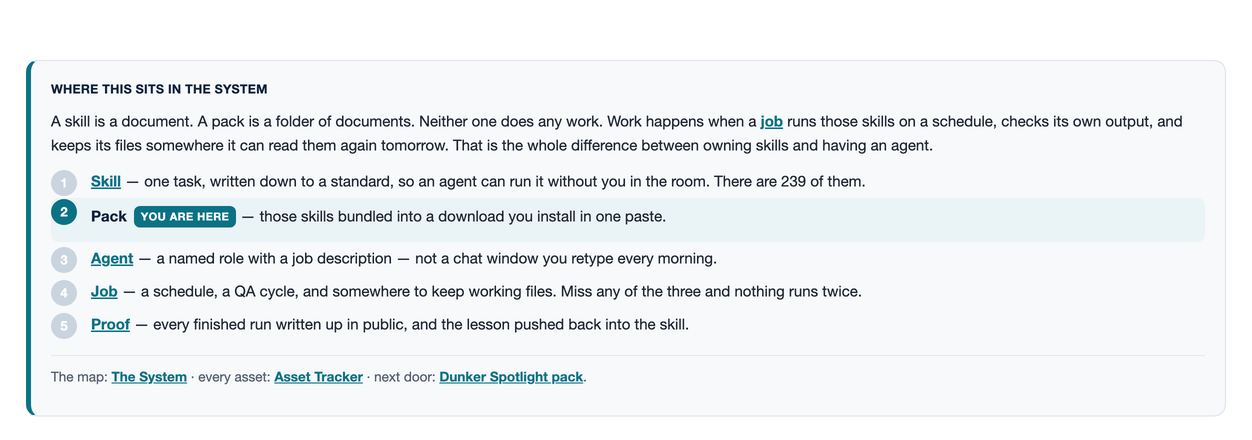Click the number 3 step circle
This screenshot has width=1252, height=440.
(64, 259)
